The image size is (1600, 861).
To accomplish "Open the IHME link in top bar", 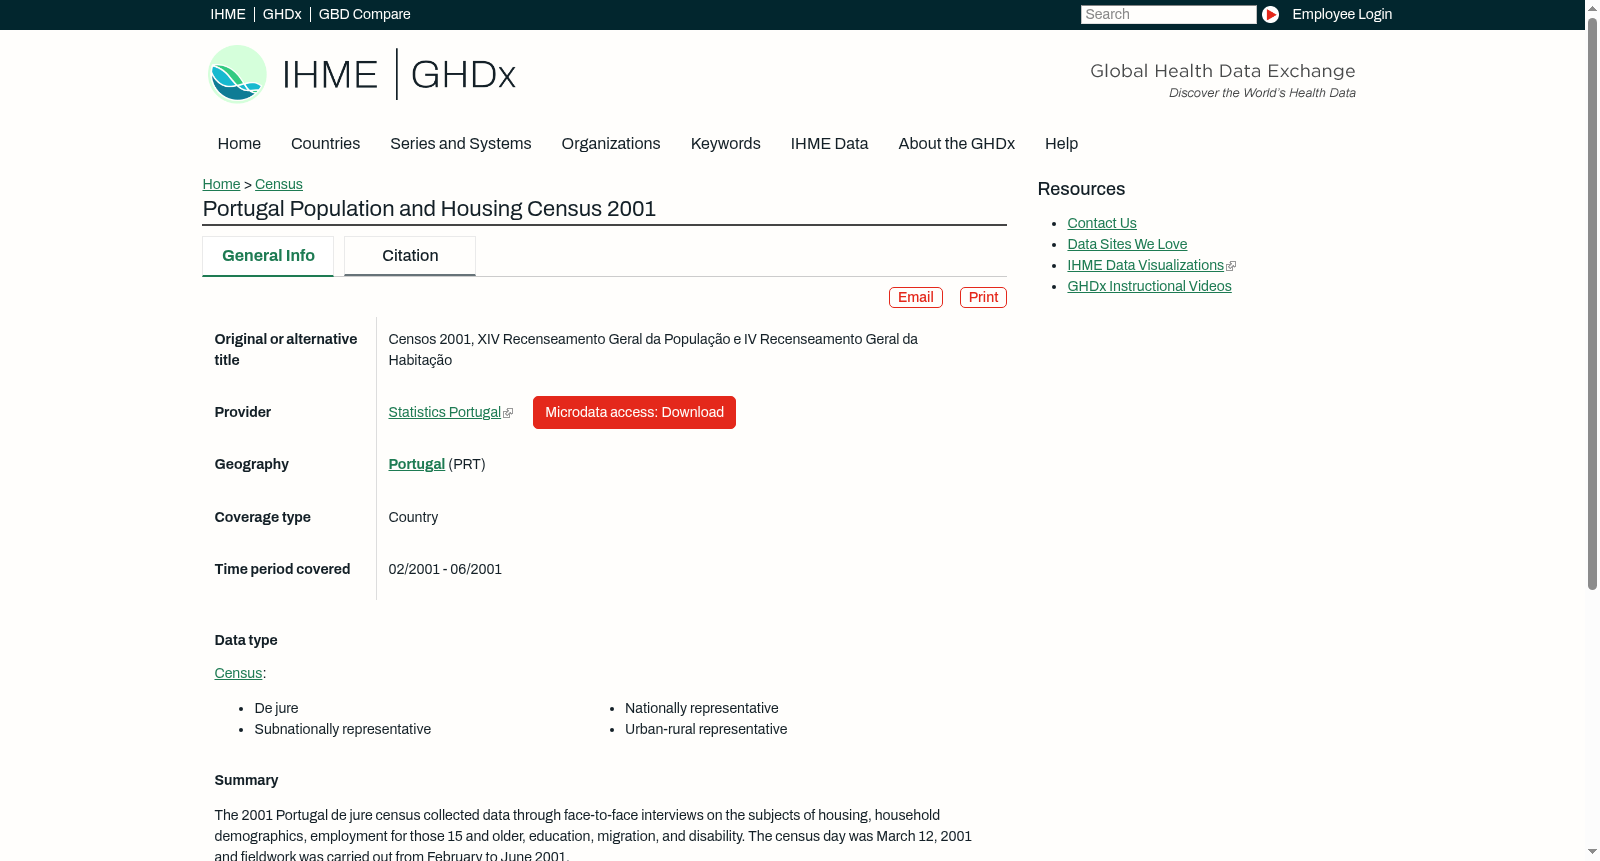I will [228, 14].
